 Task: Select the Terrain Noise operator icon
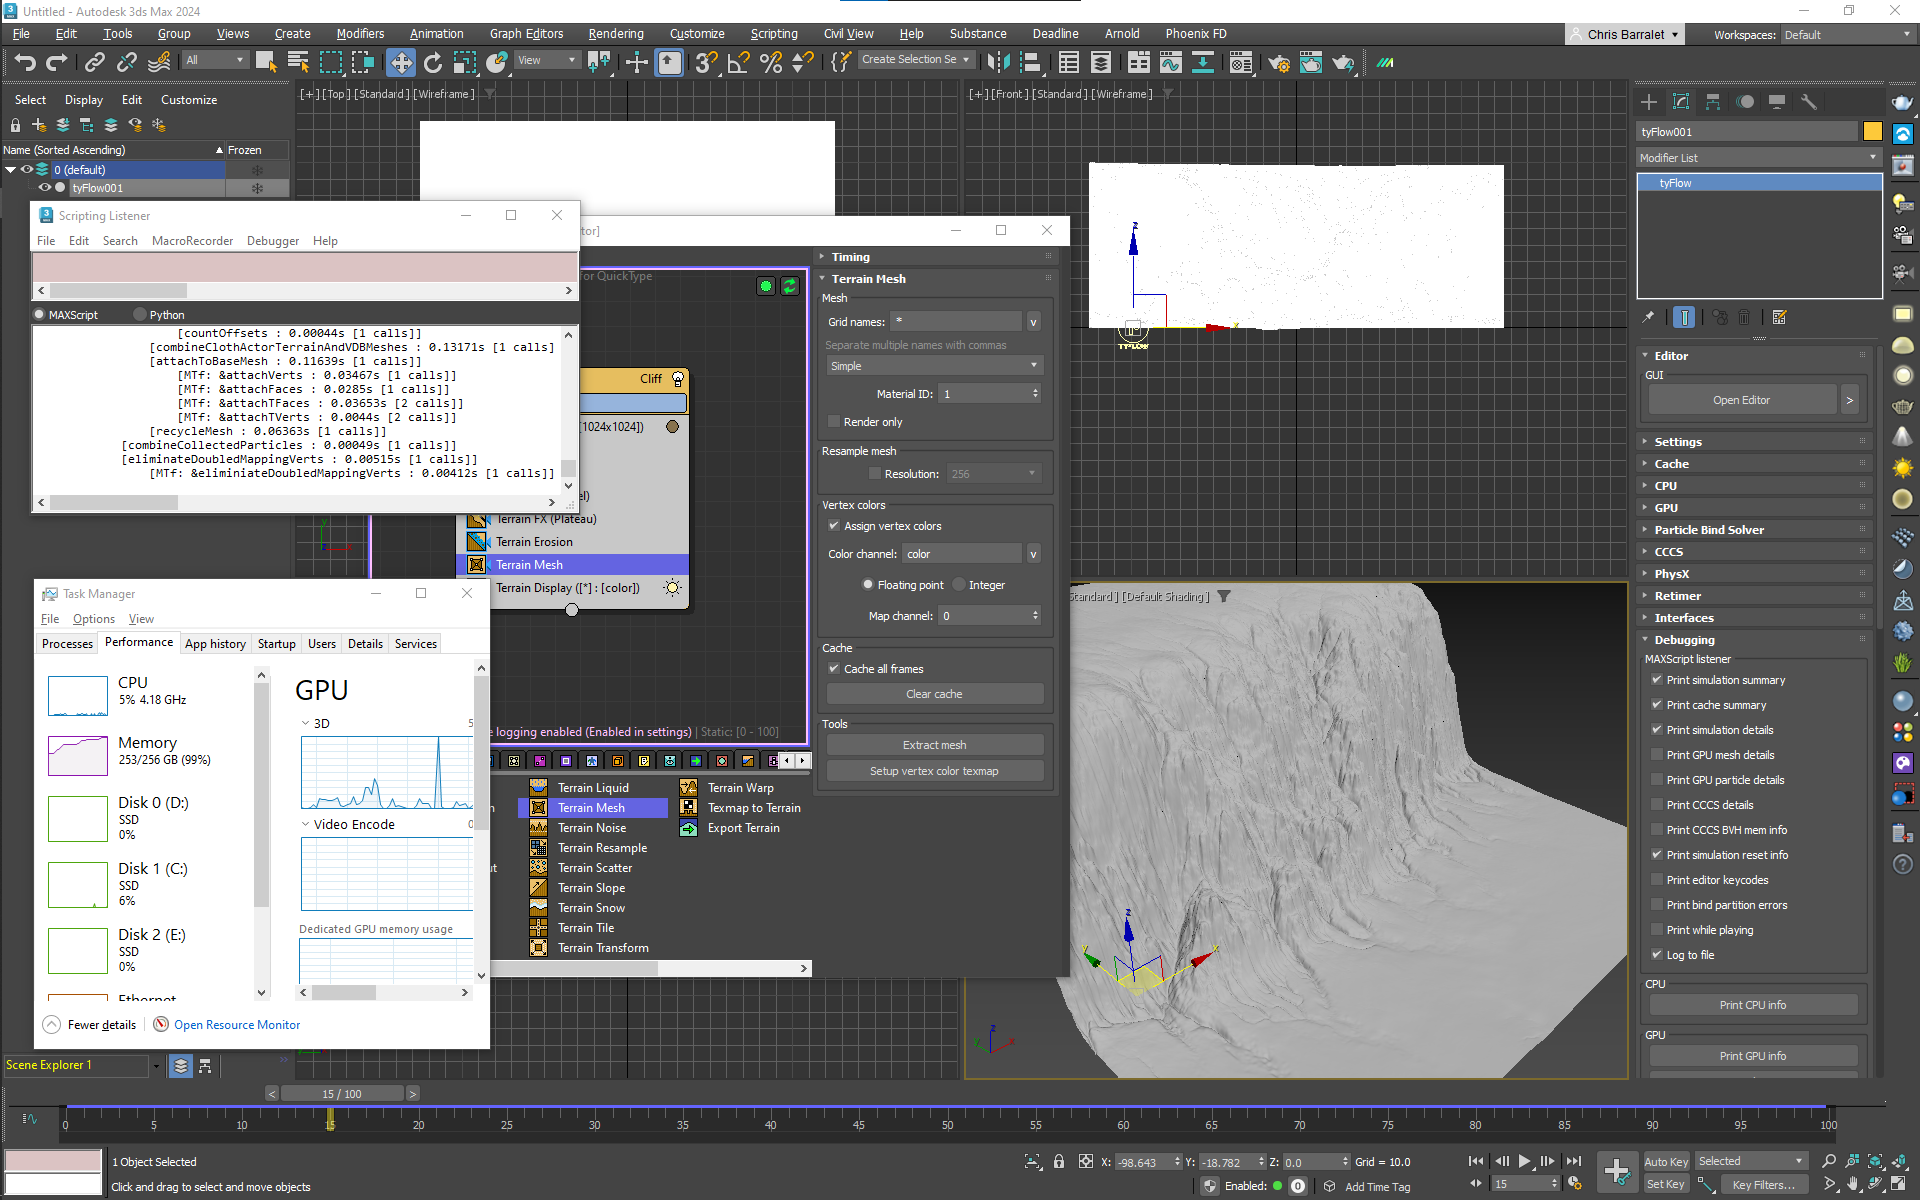(x=538, y=828)
